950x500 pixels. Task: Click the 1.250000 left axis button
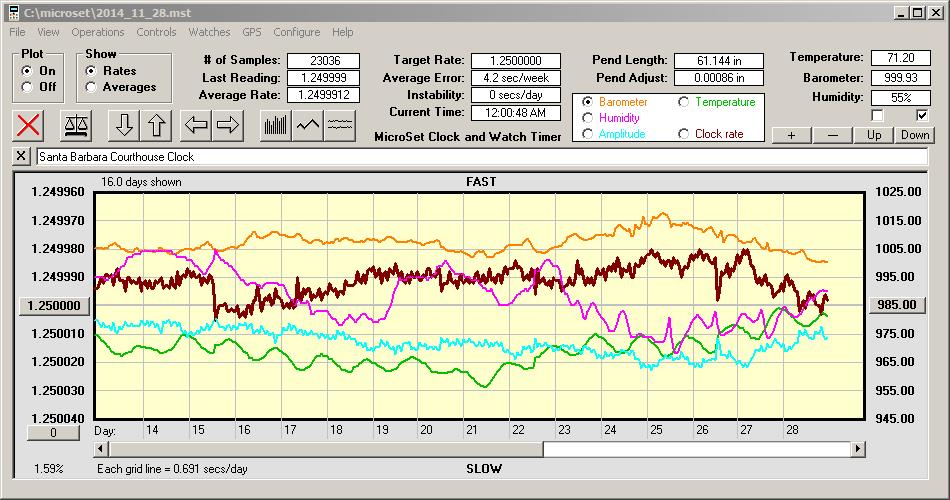coord(54,305)
